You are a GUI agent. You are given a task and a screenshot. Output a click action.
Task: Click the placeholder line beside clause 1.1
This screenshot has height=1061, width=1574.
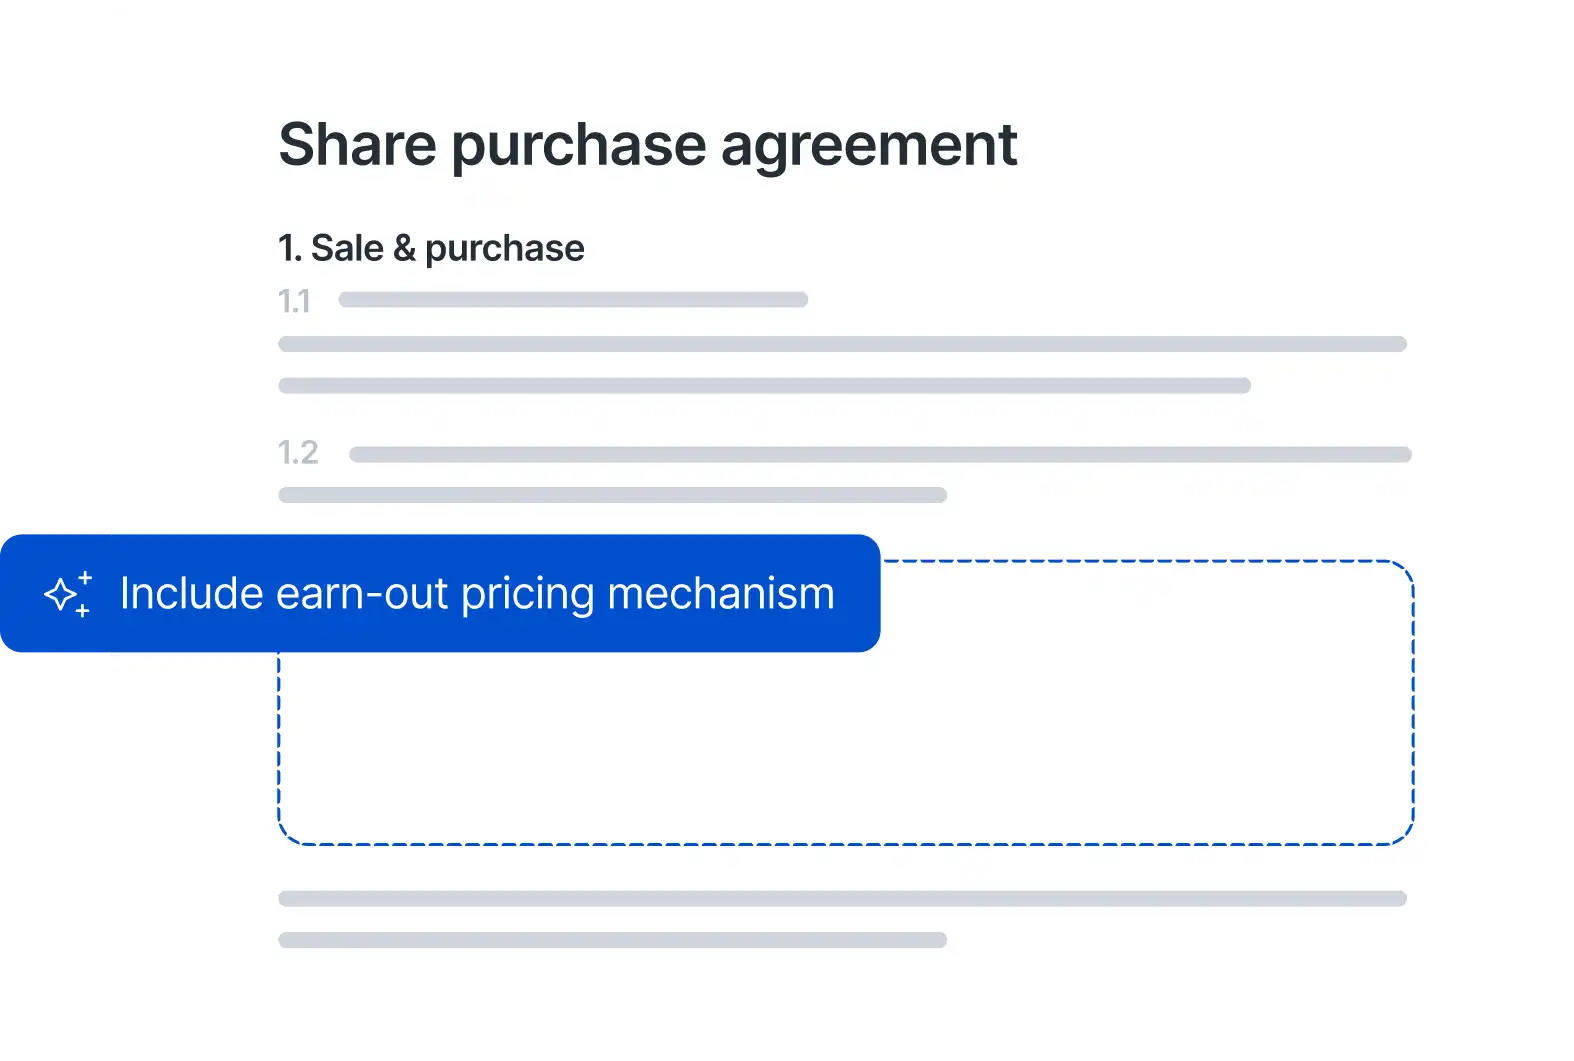(x=573, y=300)
